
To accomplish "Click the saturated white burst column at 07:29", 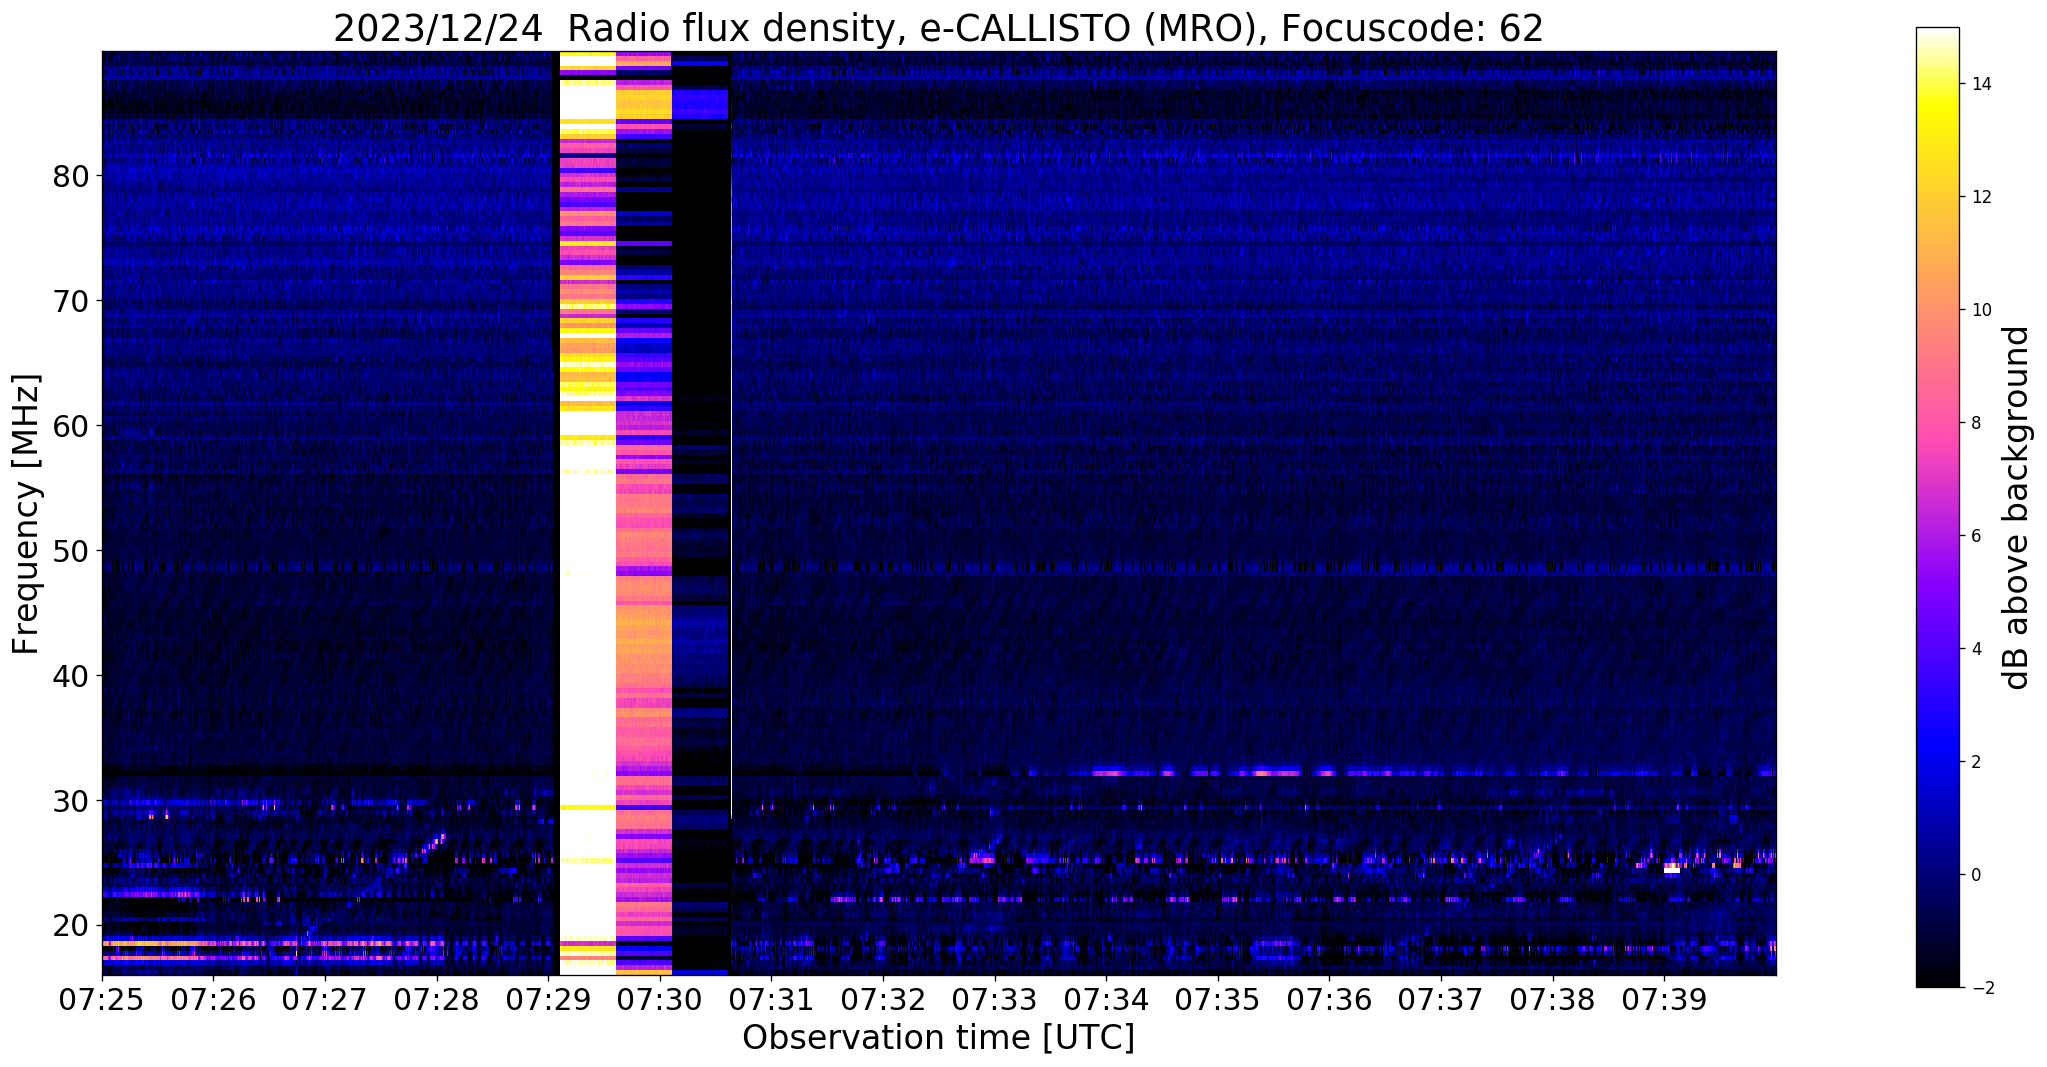I will [x=587, y=513].
